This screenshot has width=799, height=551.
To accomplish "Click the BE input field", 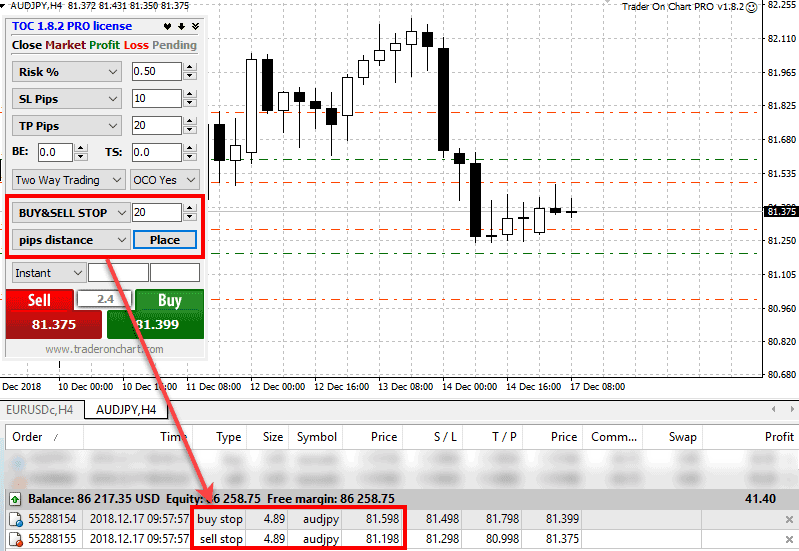I will [56, 152].
